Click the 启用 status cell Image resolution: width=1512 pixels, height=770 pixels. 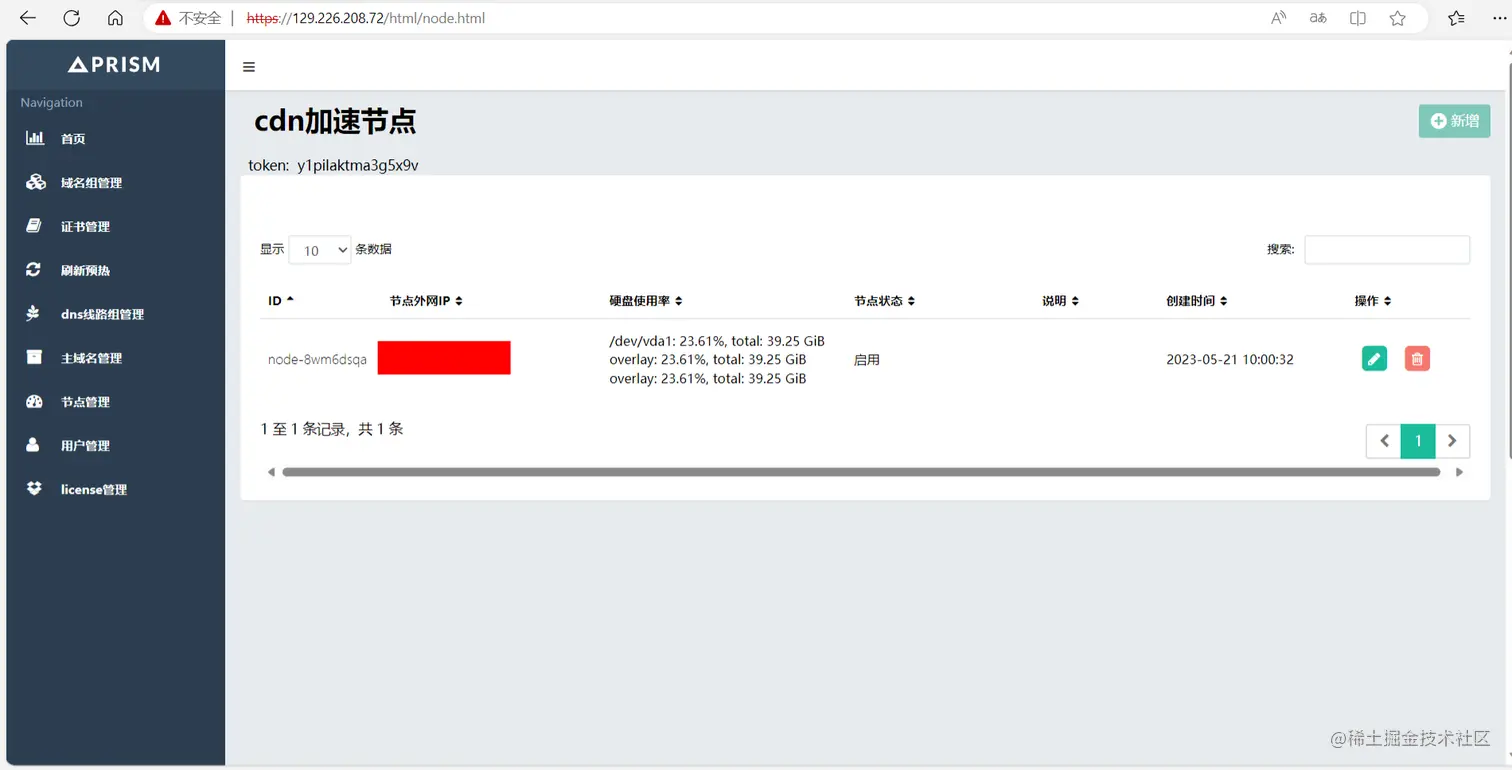click(866, 359)
